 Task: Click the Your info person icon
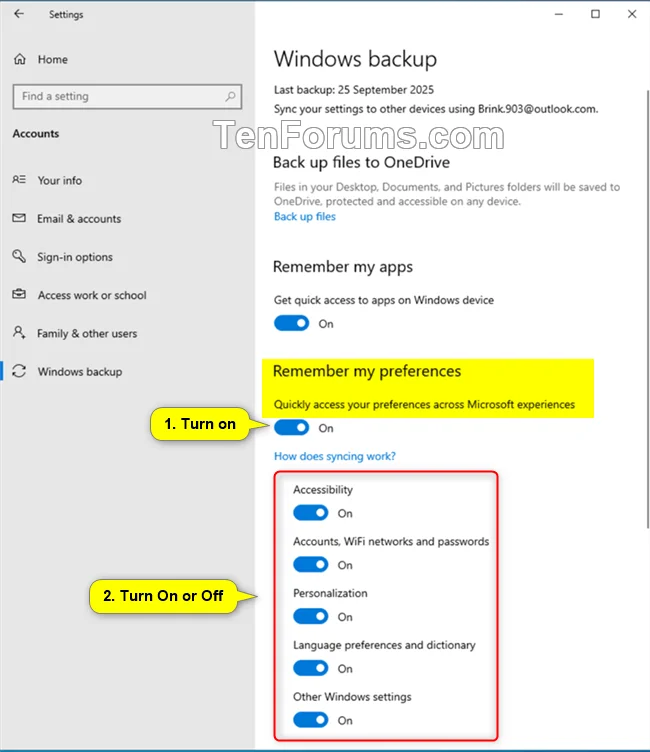point(19,179)
